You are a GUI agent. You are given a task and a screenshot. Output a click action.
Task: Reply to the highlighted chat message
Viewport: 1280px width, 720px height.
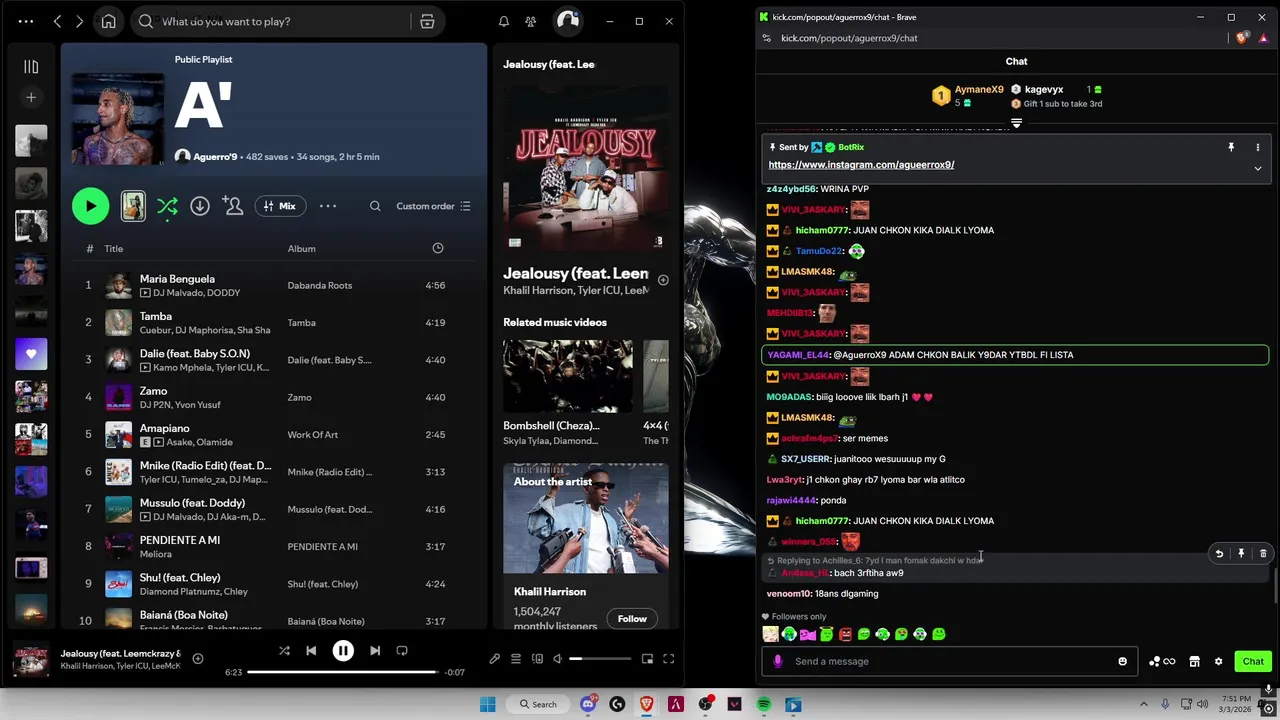click(x=1219, y=554)
